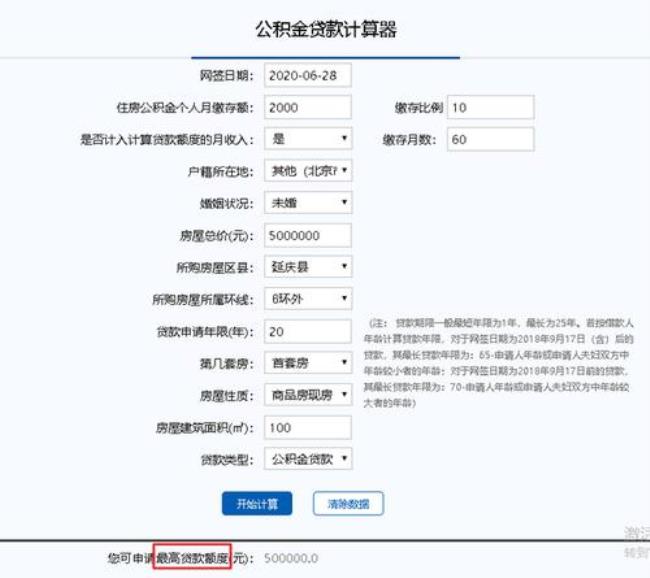
Task: Open the 户籍所在地 dropdown
Action: pos(308,170)
